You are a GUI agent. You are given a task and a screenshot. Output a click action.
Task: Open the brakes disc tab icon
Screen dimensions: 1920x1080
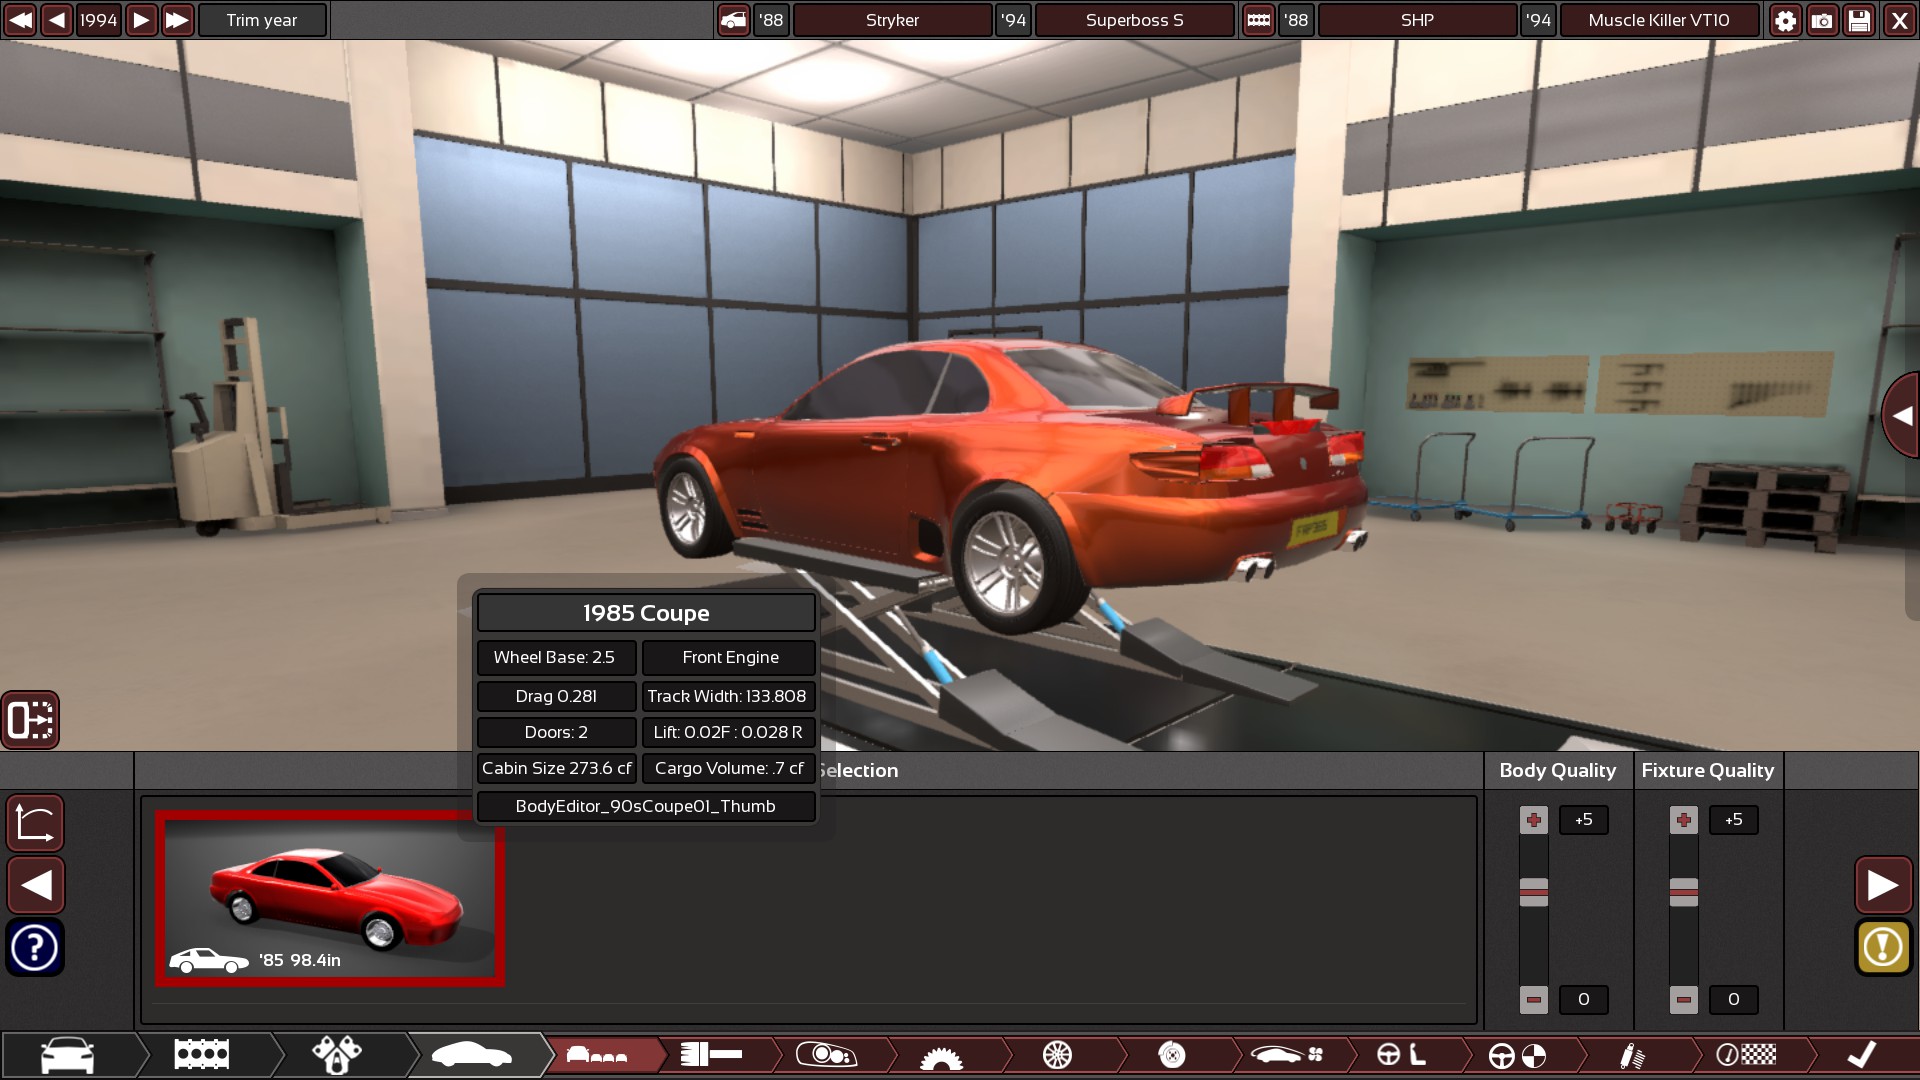pyautogui.click(x=1172, y=1055)
